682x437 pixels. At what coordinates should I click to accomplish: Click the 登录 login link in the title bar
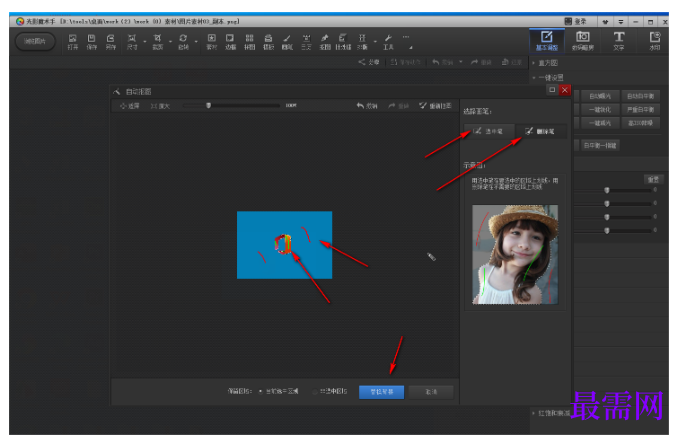[x=575, y=21]
